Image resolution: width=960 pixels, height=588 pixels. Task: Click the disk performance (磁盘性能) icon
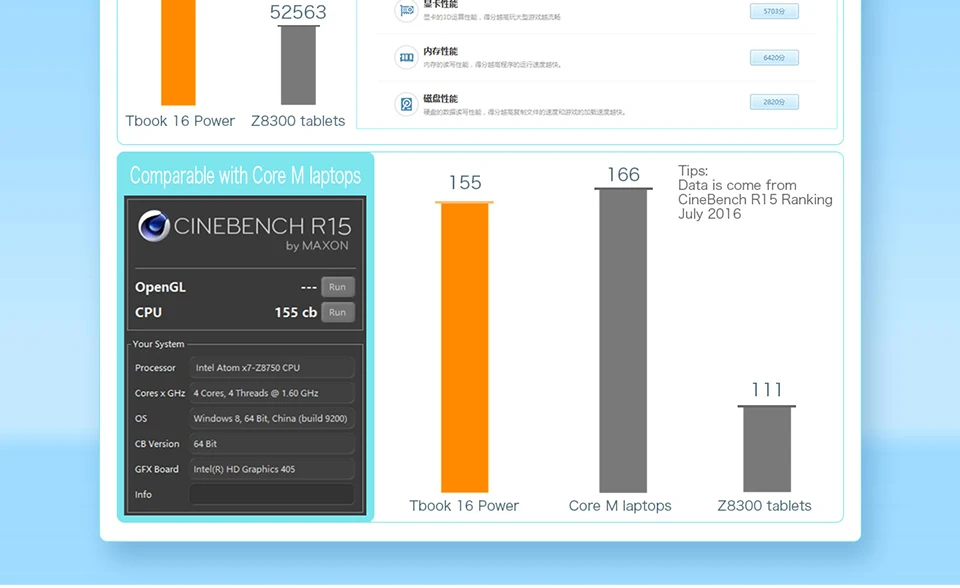[406, 104]
